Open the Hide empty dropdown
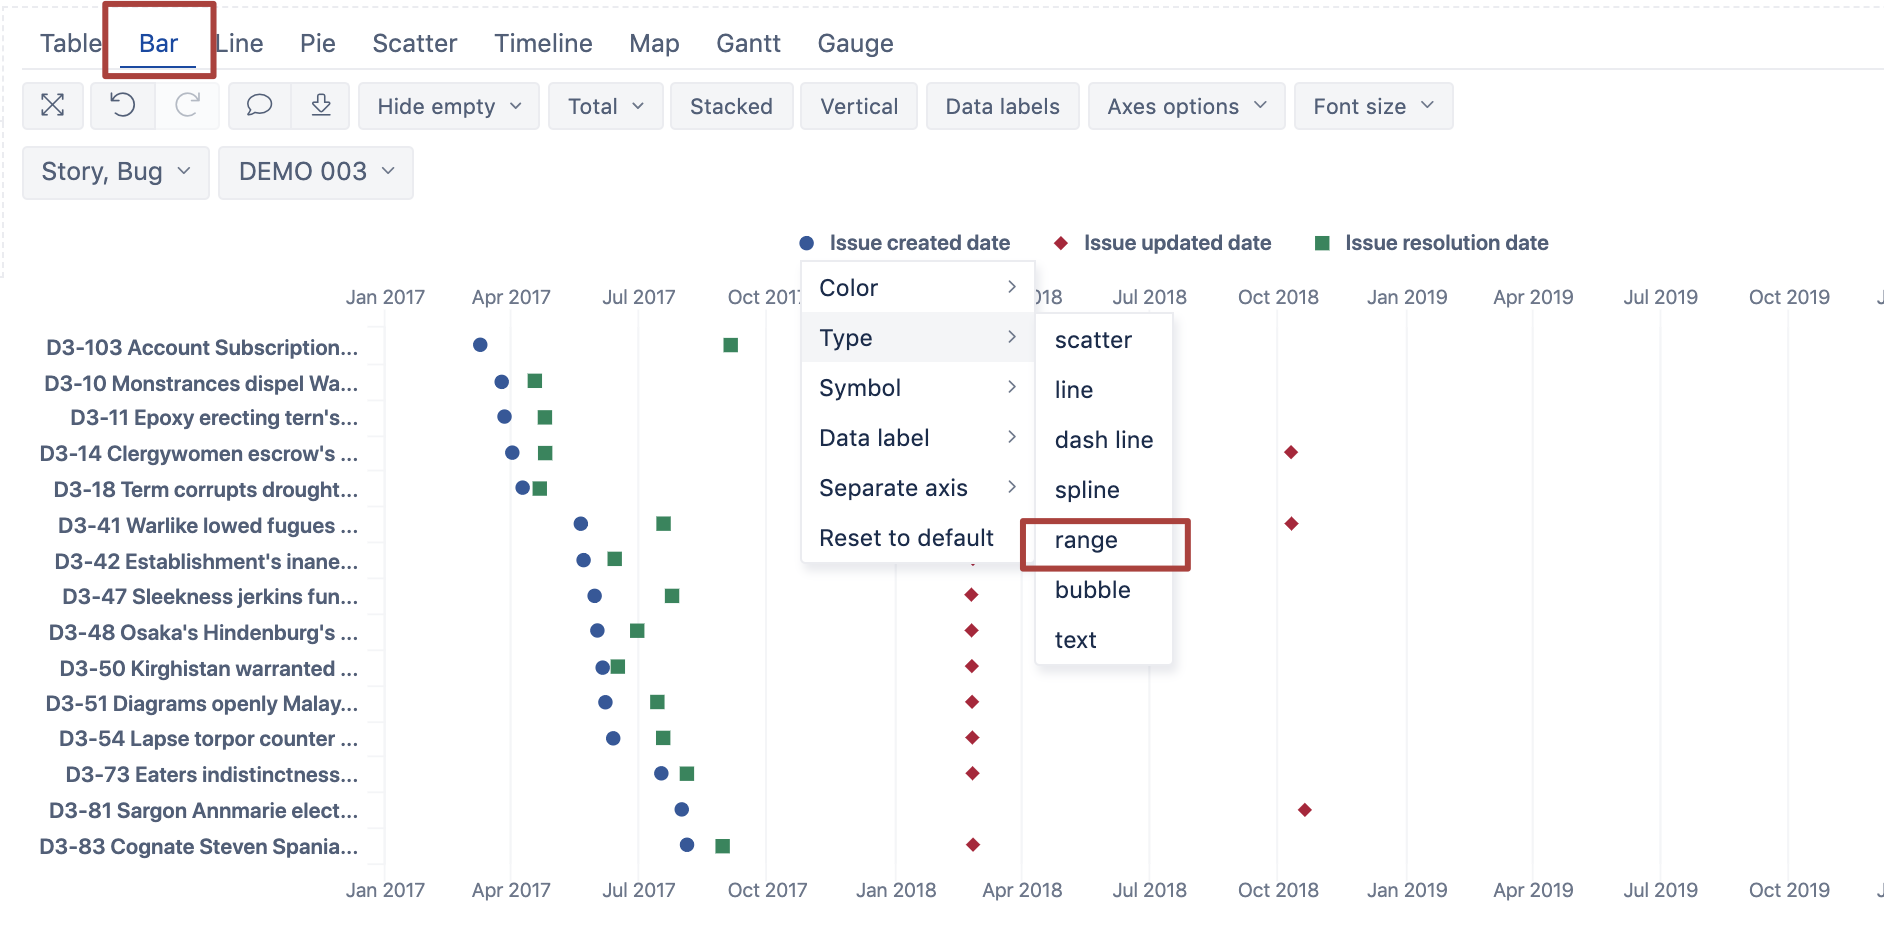 tap(448, 105)
